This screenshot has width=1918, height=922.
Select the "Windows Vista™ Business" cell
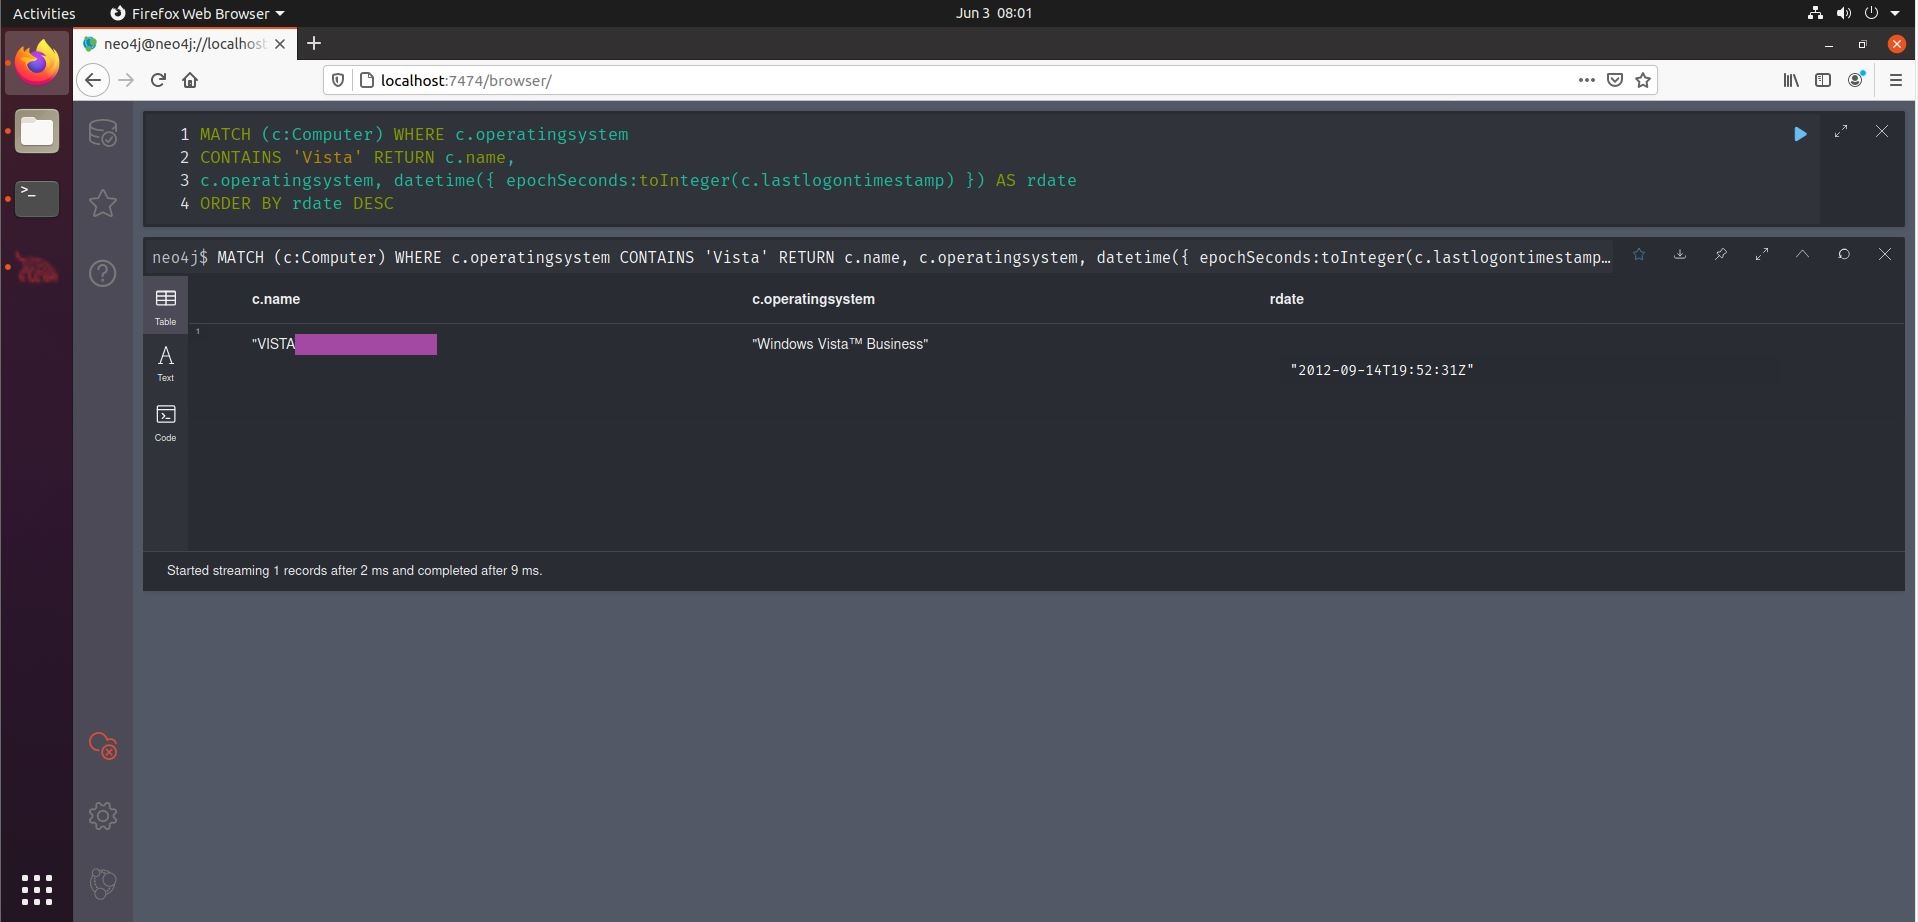click(840, 344)
